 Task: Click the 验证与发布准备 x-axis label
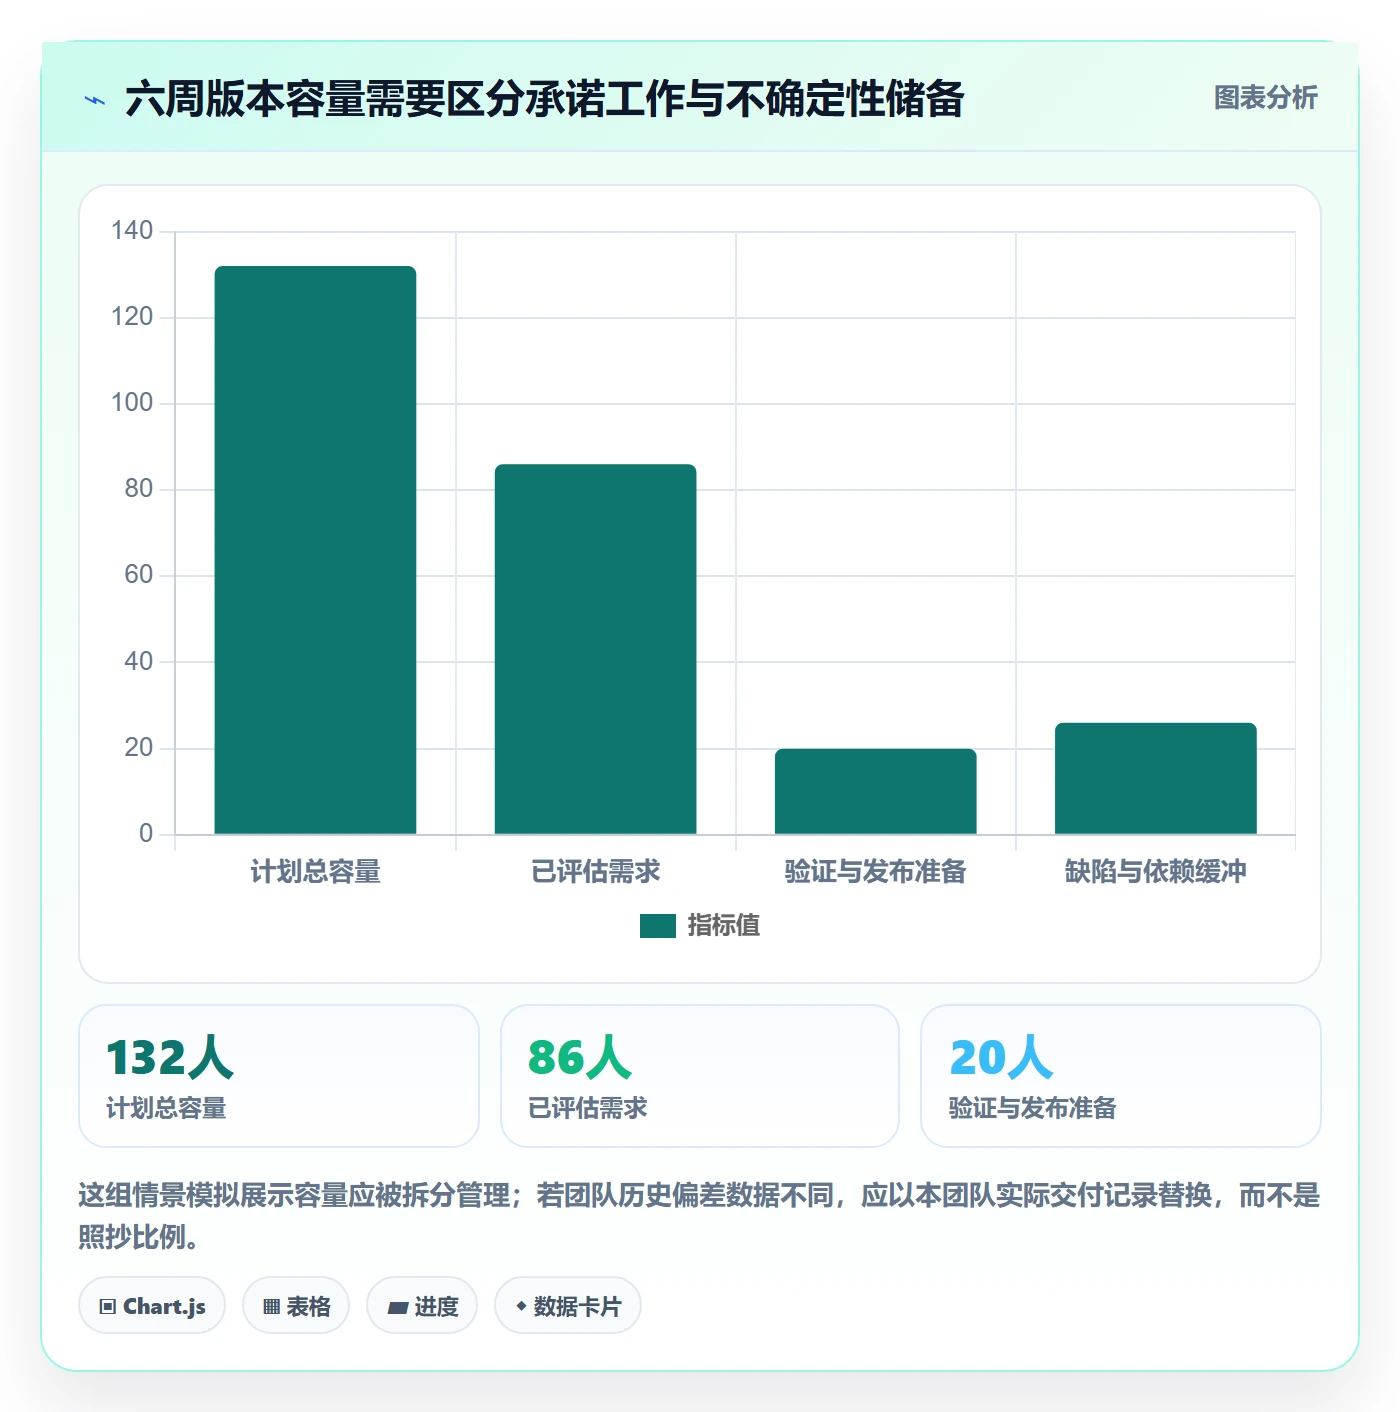875,872
